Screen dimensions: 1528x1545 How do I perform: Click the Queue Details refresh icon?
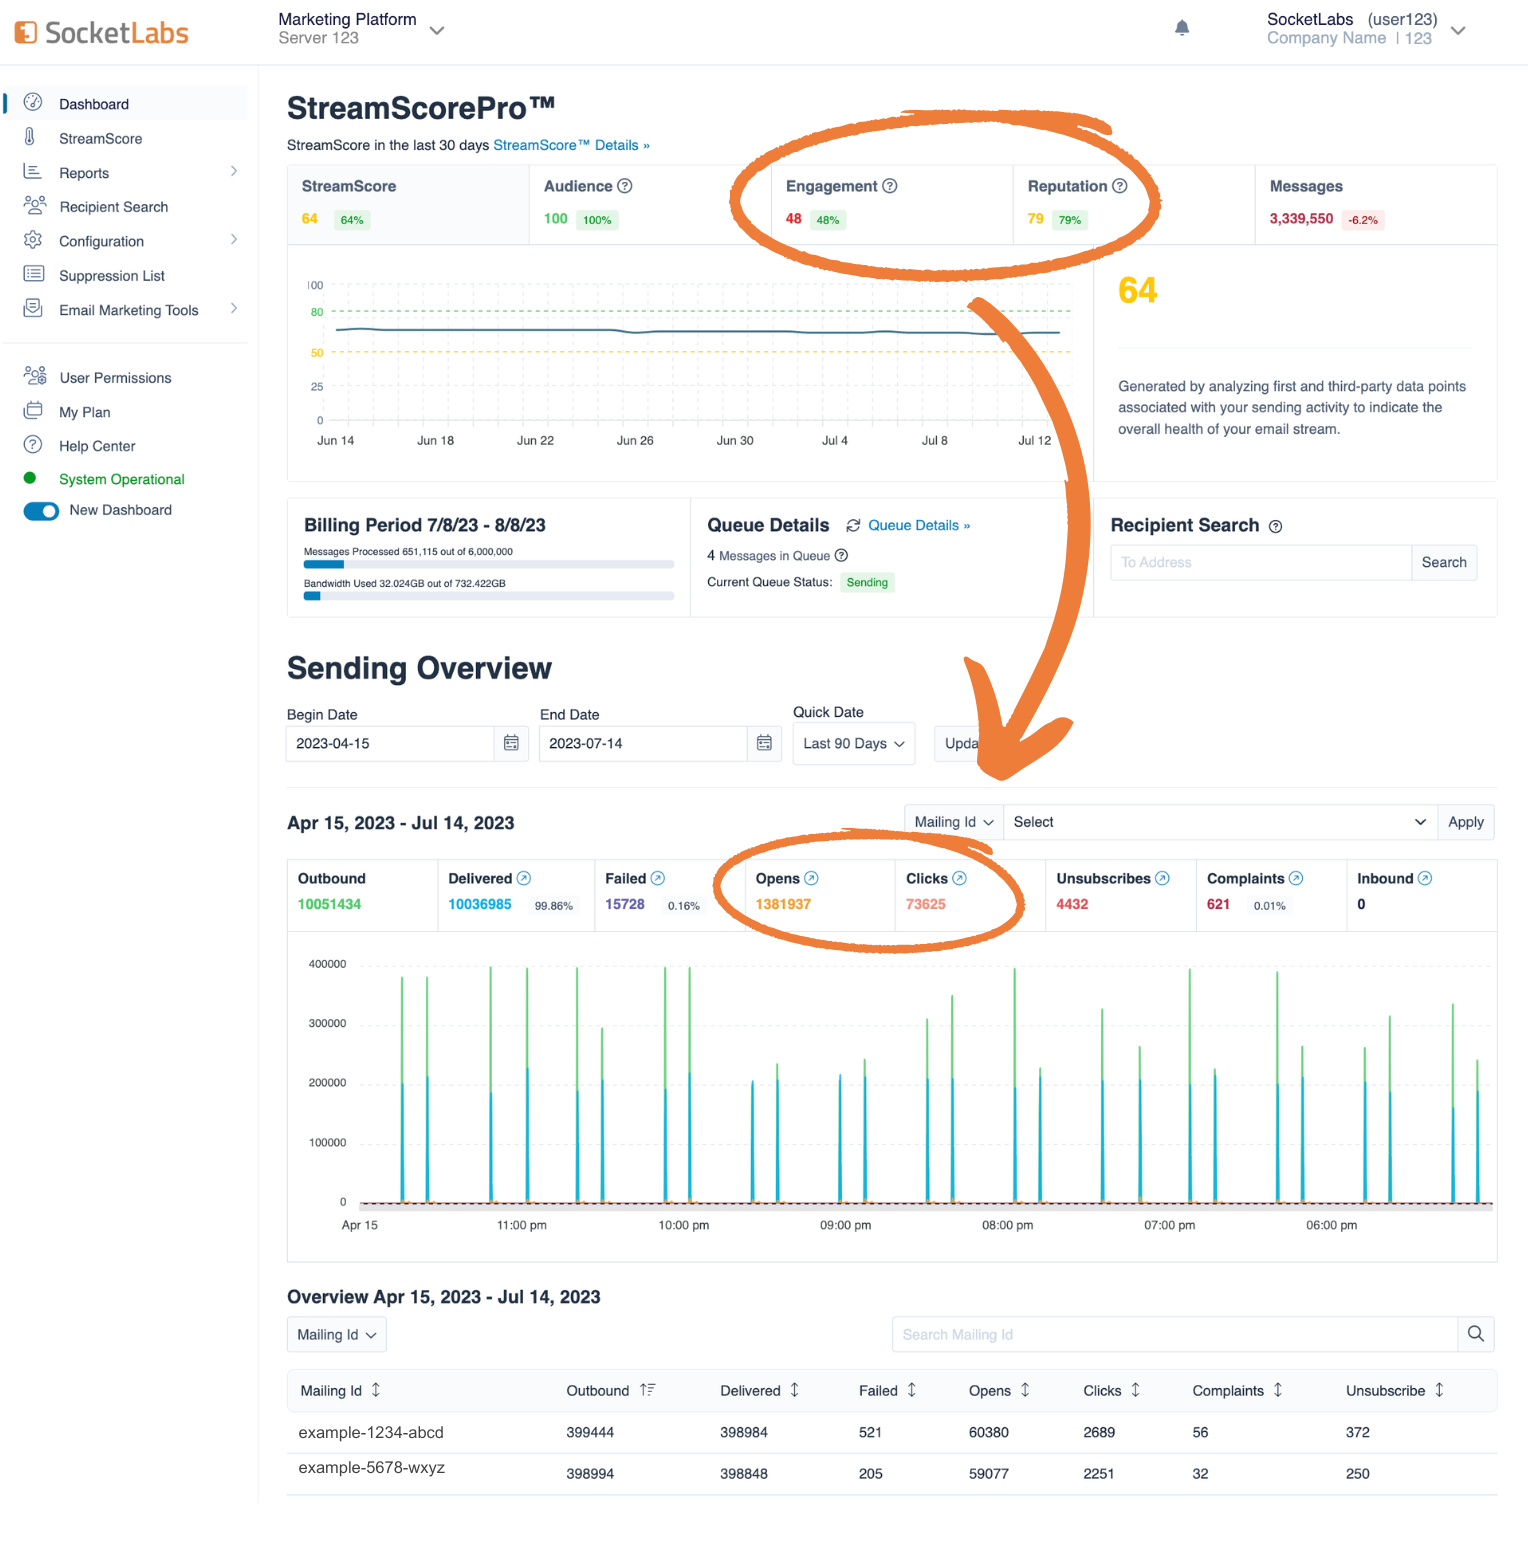[x=853, y=525]
